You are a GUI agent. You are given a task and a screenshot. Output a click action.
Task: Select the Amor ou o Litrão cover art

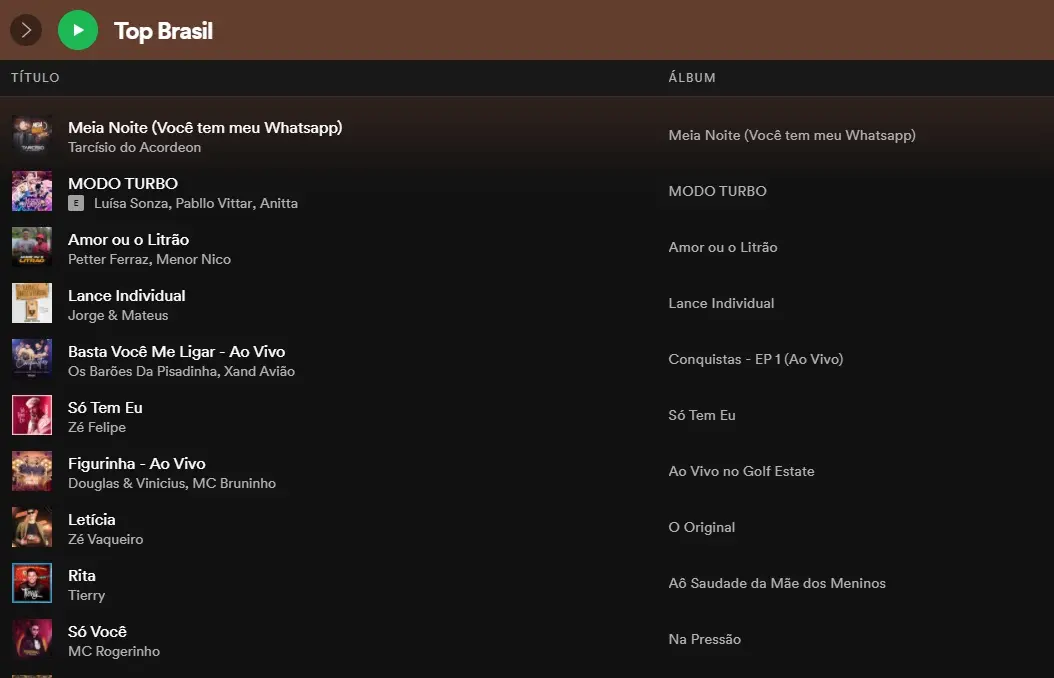(32, 247)
